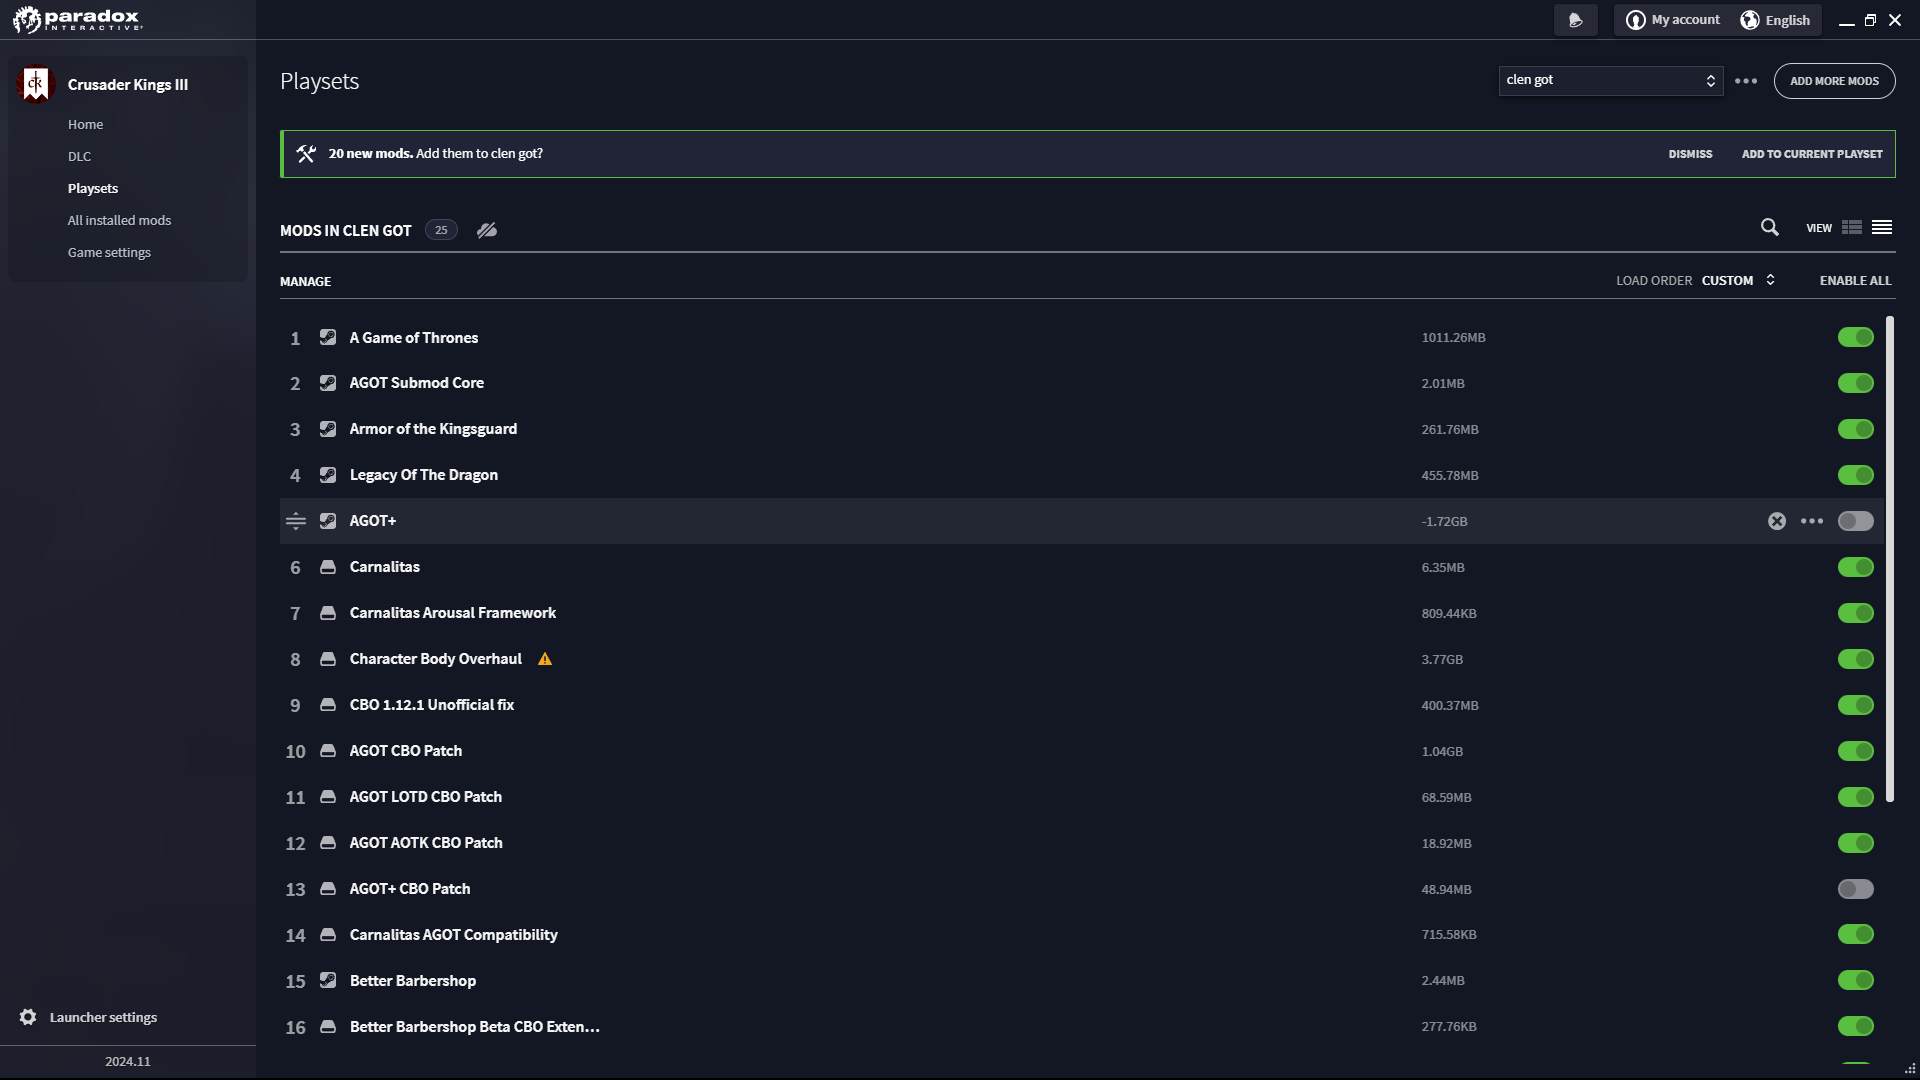Click the launcher version 2024.11 text

coord(128,1062)
